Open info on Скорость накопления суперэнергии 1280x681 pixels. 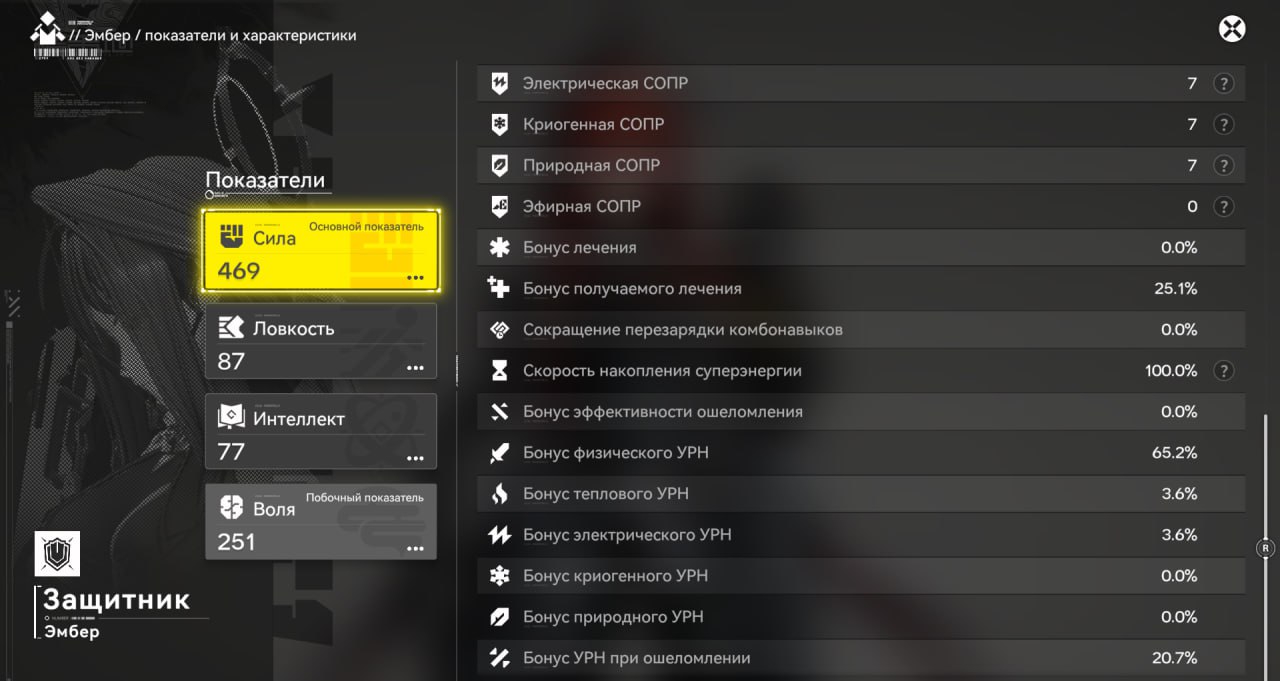1222,371
